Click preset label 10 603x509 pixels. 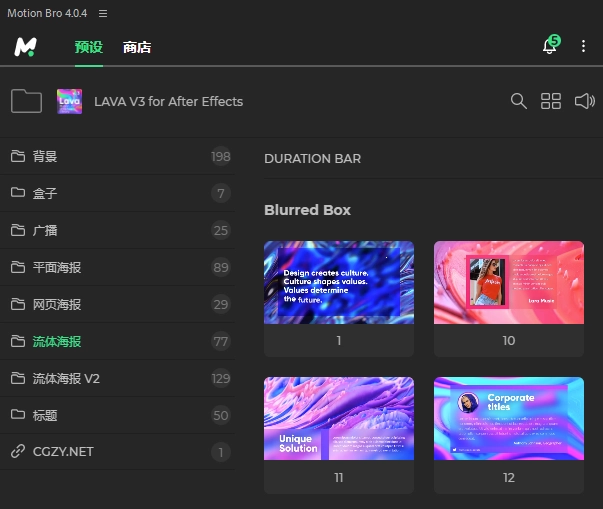click(509, 341)
